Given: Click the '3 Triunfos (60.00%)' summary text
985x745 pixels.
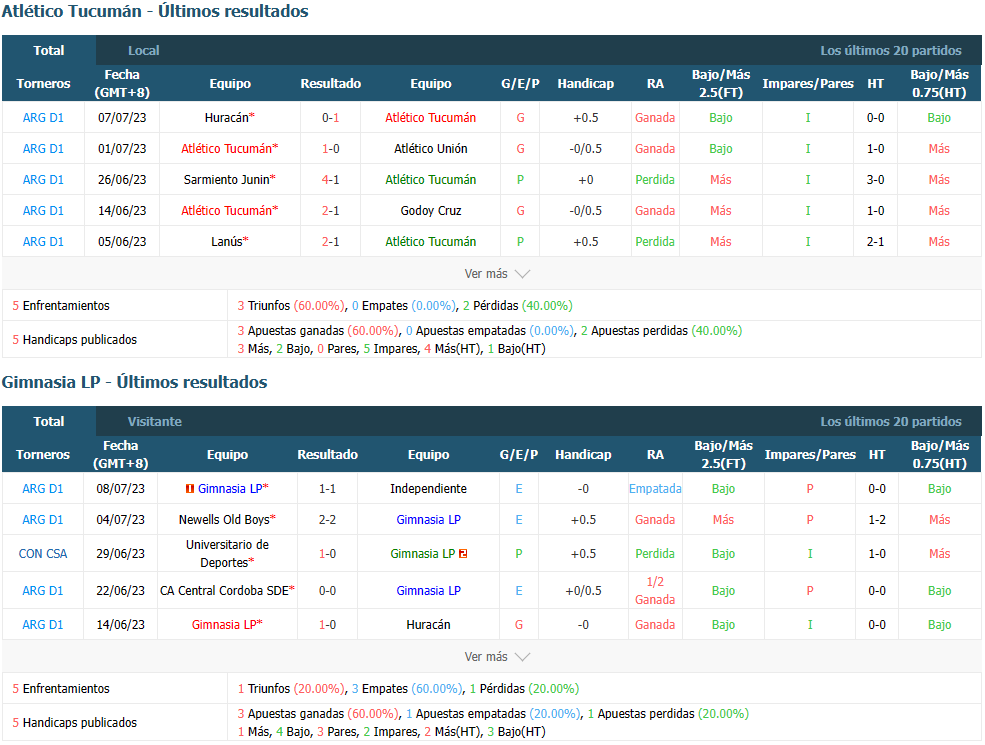Looking at the screenshot, I should click(x=291, y=306).
